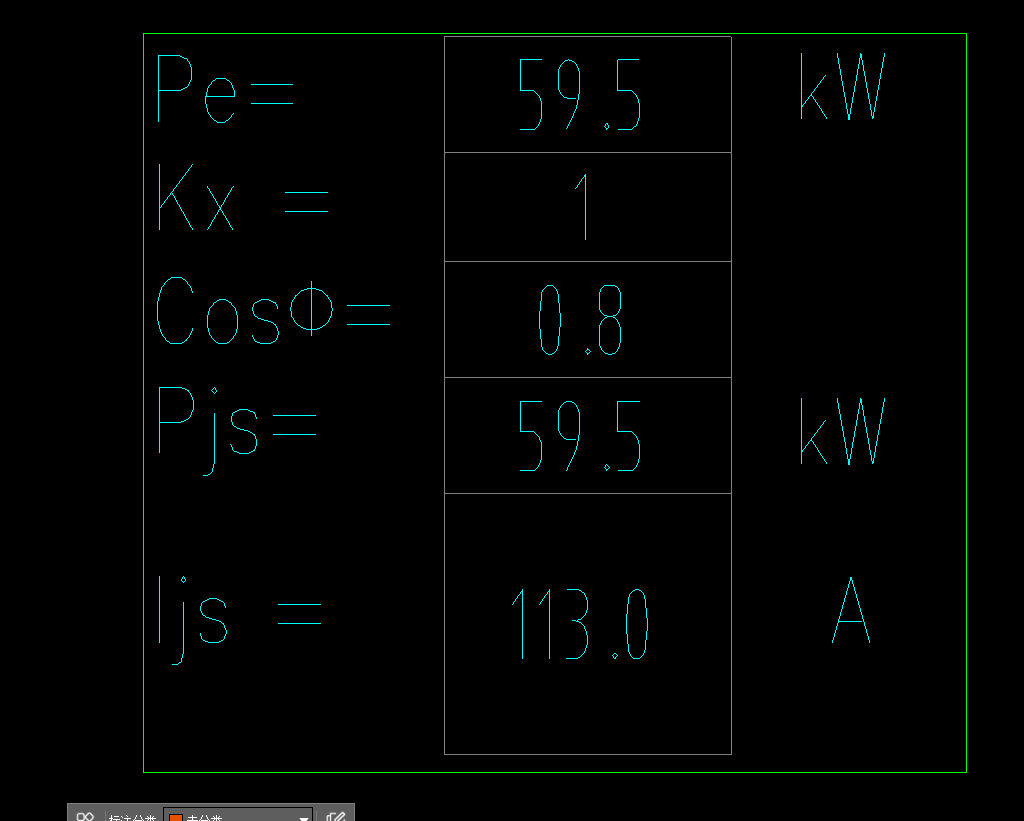The image size is (1024, 821).
Task: Select the value 1 in Kx row
Action: pos(583,207)
